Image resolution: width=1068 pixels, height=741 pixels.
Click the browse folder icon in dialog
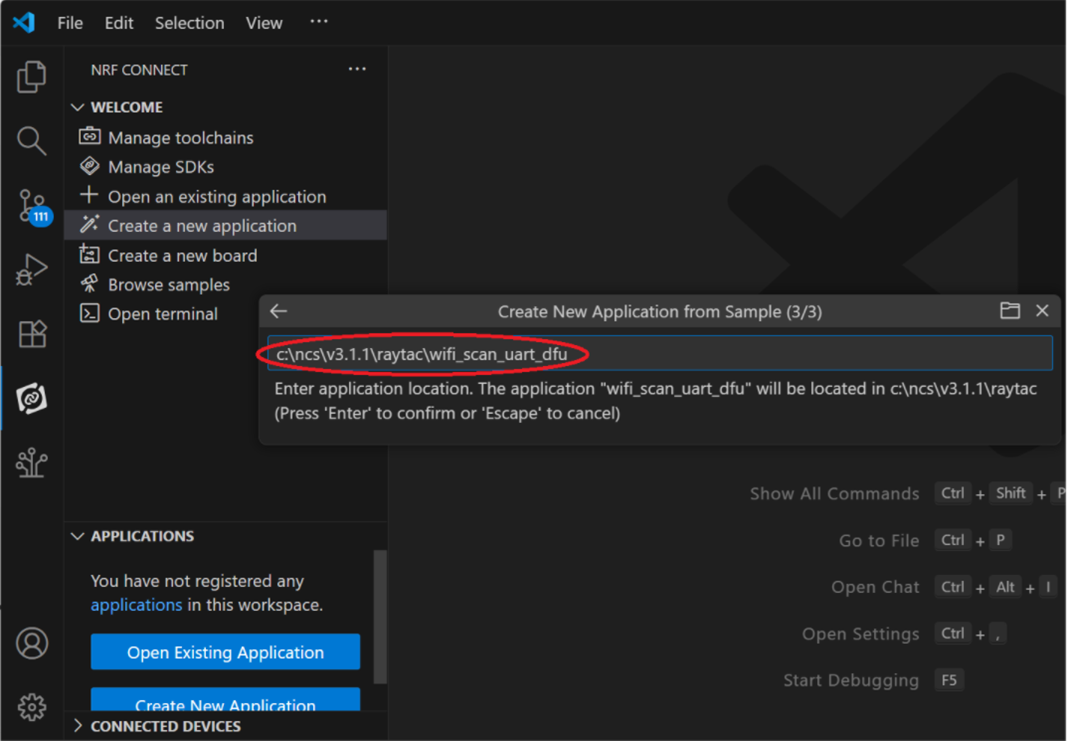[1010, 311]
